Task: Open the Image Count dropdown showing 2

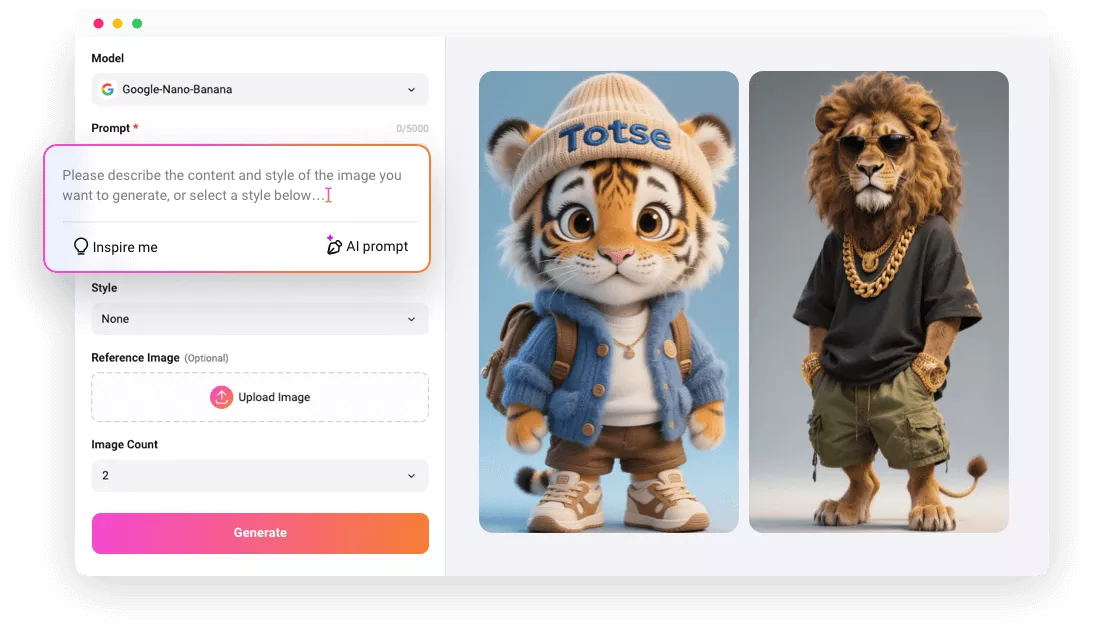Action: coord(260,475)
